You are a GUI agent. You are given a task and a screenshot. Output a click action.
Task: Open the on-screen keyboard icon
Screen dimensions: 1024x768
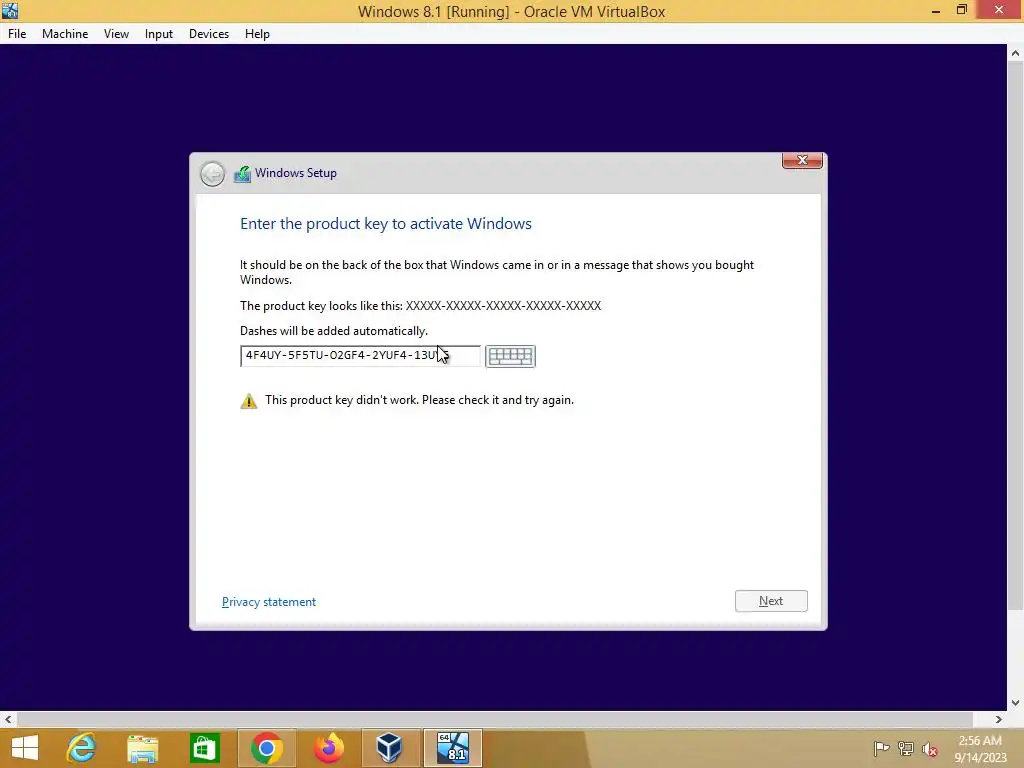click(x=510, y=356)
